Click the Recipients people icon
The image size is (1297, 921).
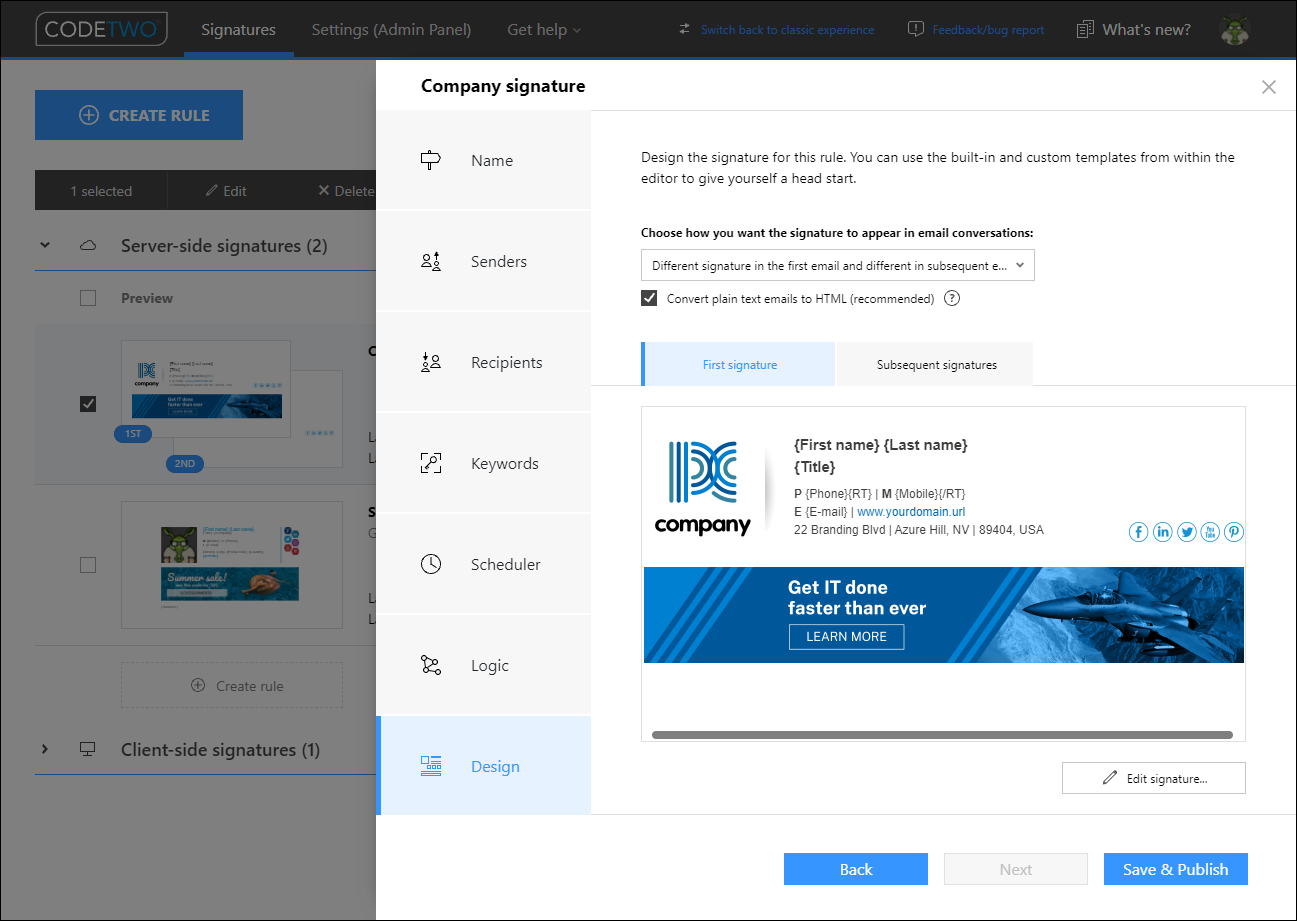point(431,362)
